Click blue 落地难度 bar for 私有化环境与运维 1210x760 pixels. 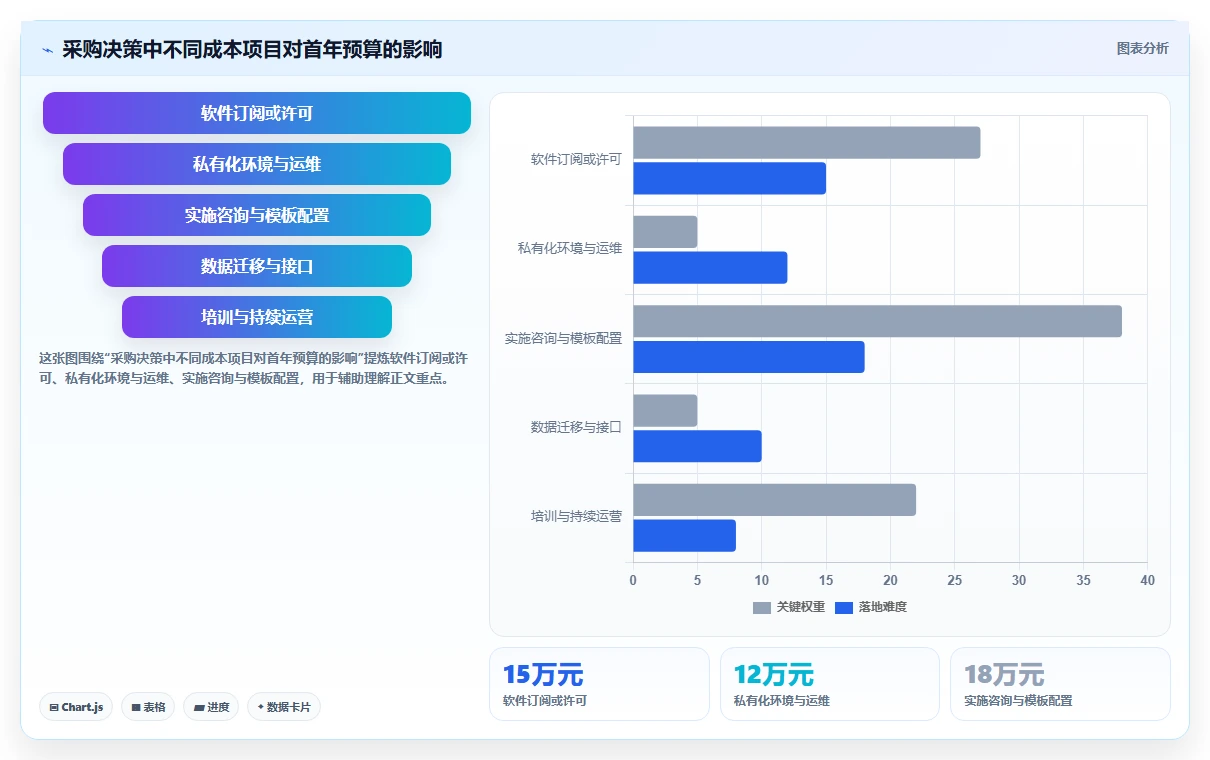[x=710, y=268]
